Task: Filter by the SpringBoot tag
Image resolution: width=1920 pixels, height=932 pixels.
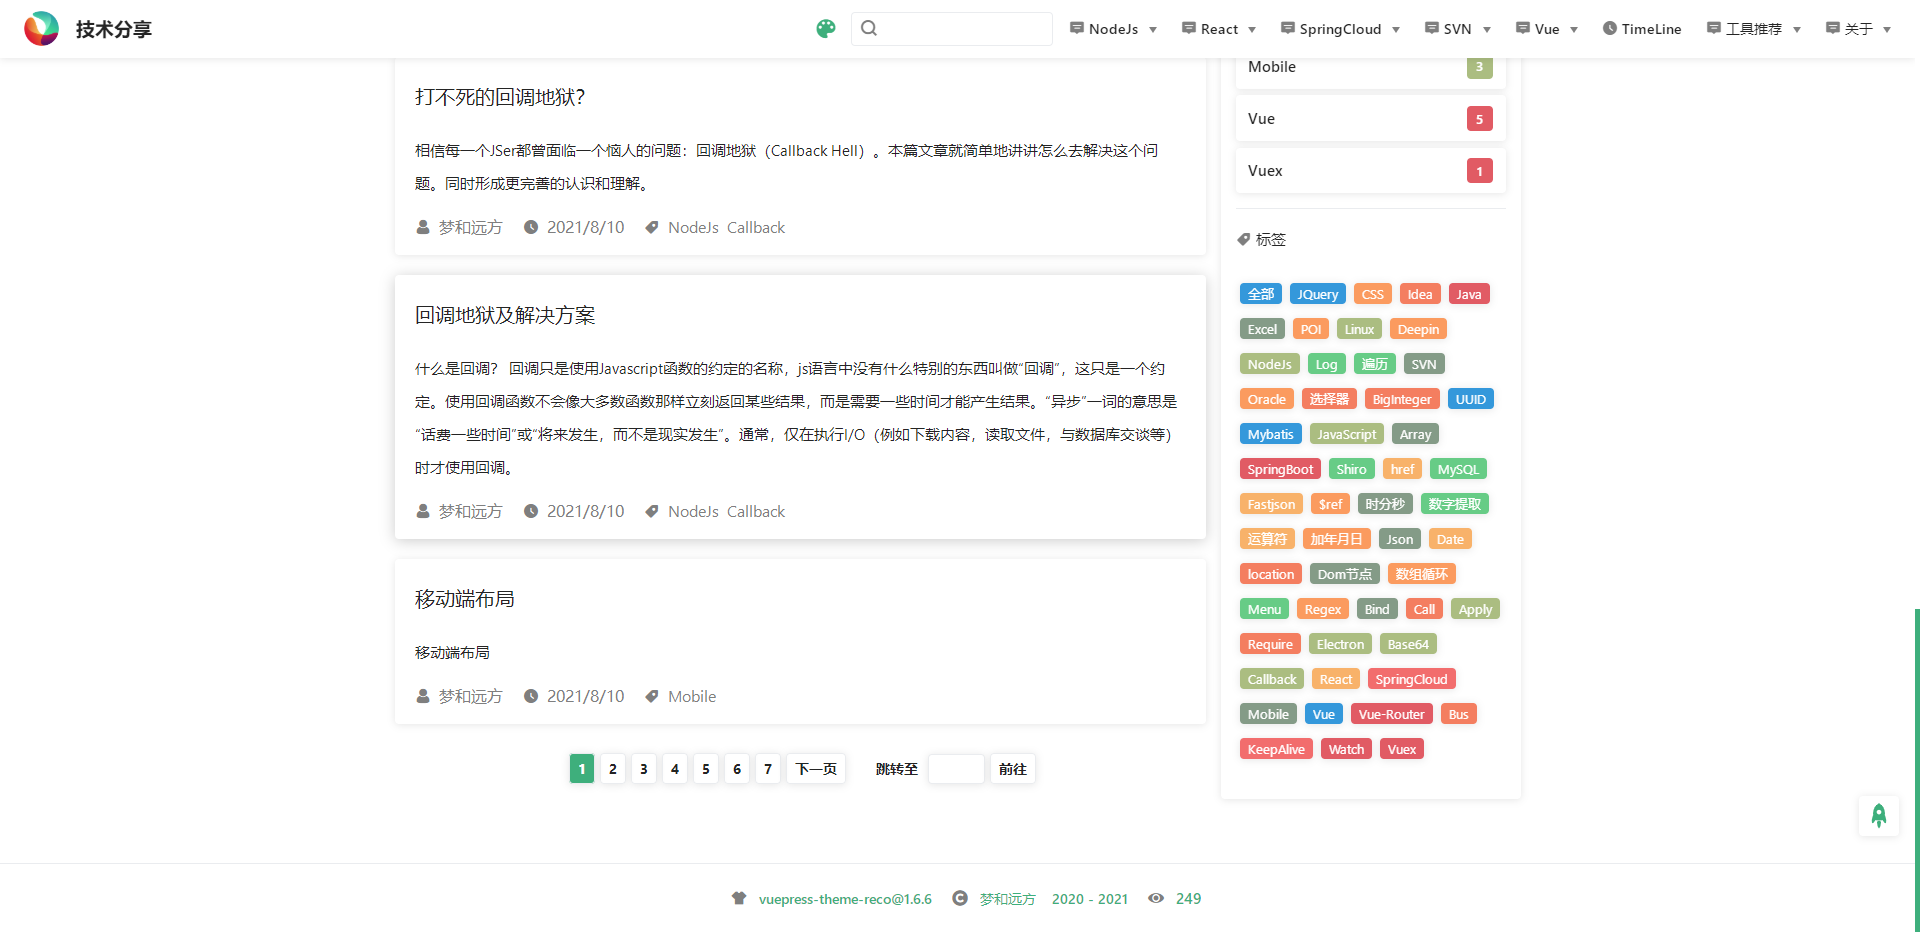Action: coord(1280,469)
